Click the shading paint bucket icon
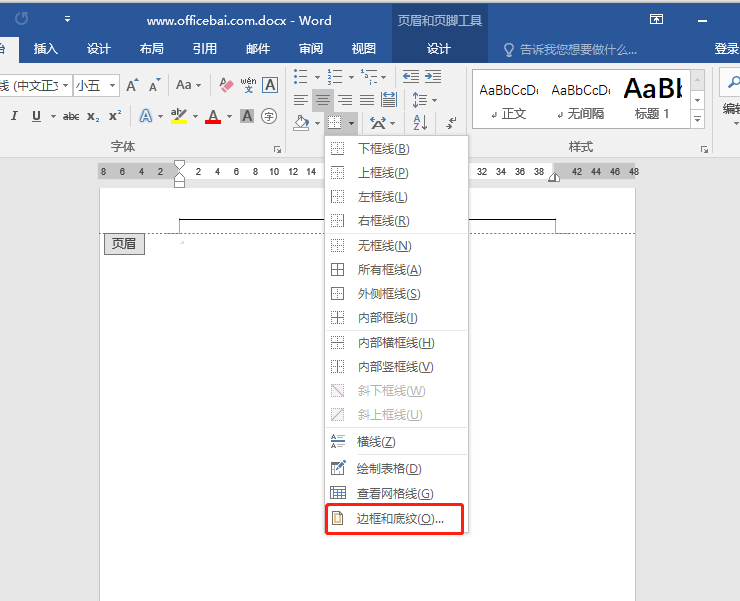The image size is (740, 601). [x=301, y=123]
